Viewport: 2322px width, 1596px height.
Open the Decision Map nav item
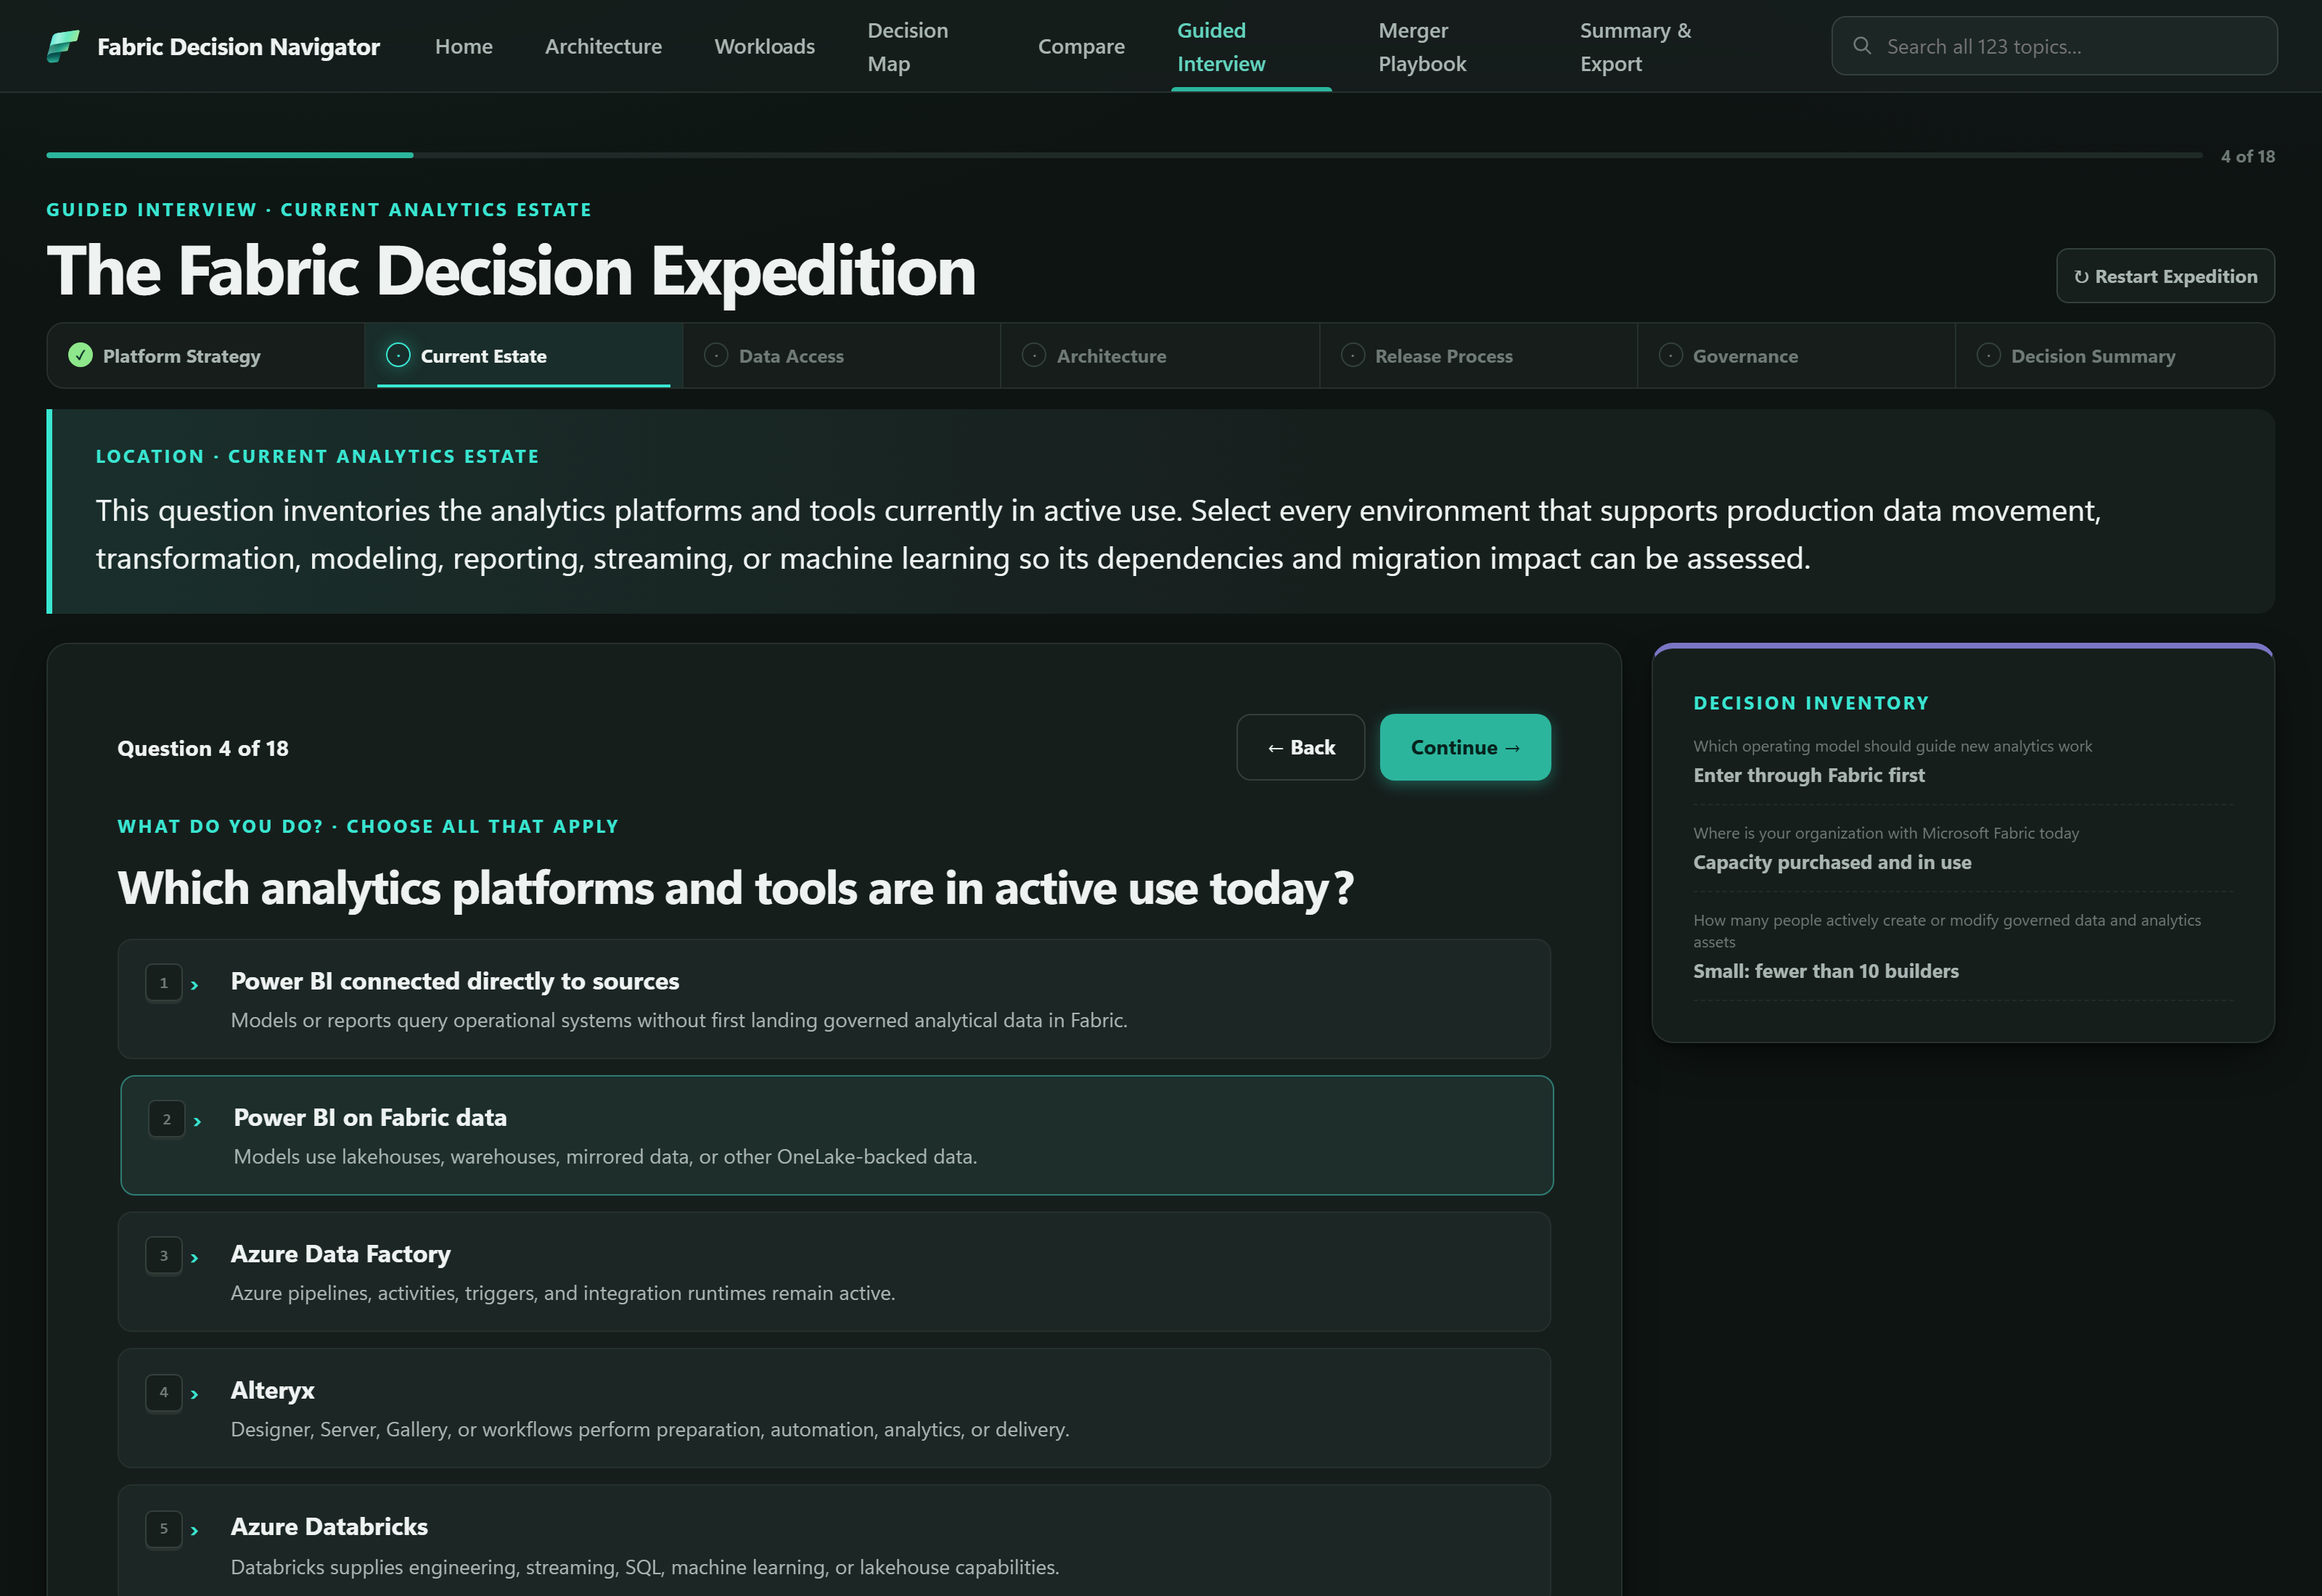tap(908, 47)
